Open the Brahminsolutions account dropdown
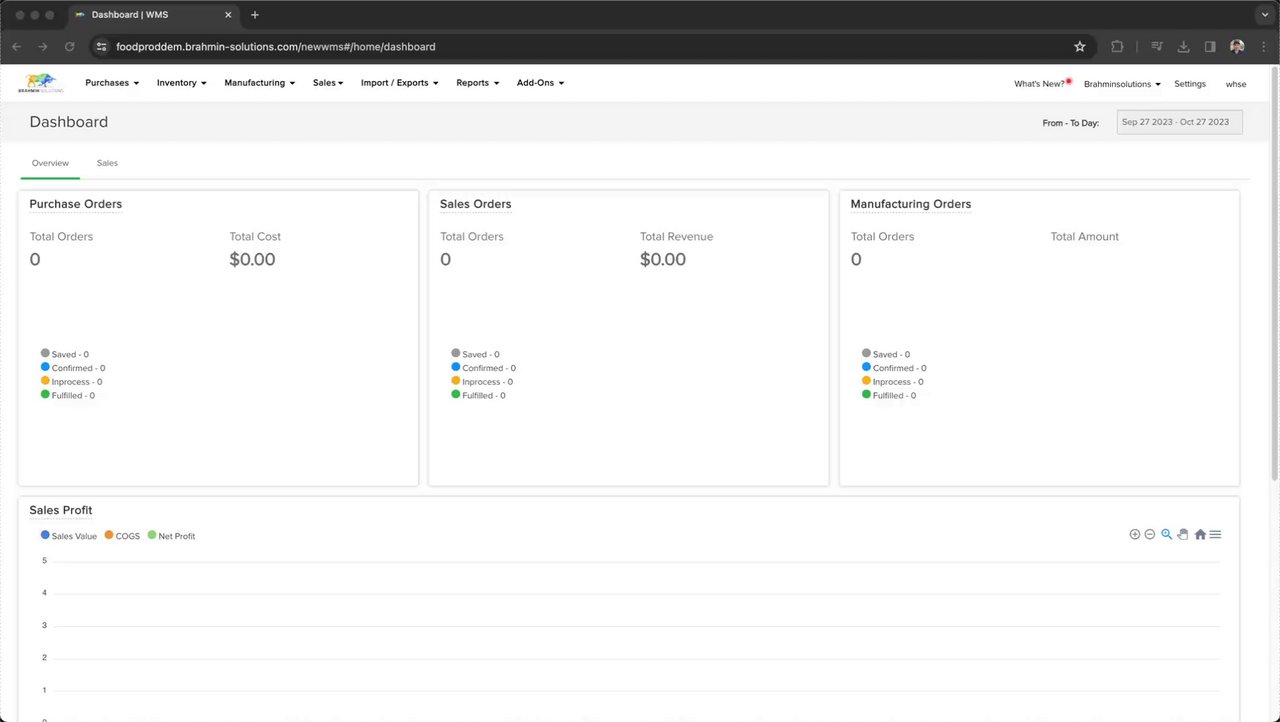This screenshot has height=722, width=1280. click(x=1122, y=84)
